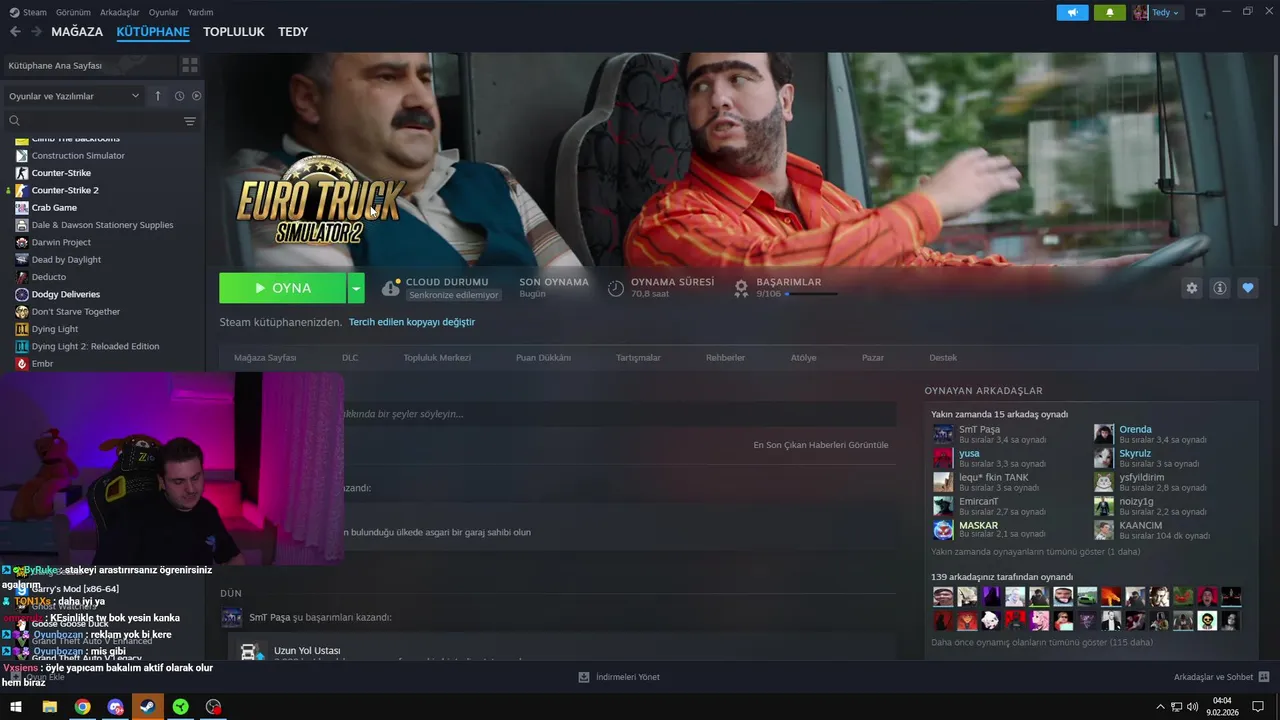1280x720 pixels.
Task: Go forward with the right arrow
Action: [36, 32]
